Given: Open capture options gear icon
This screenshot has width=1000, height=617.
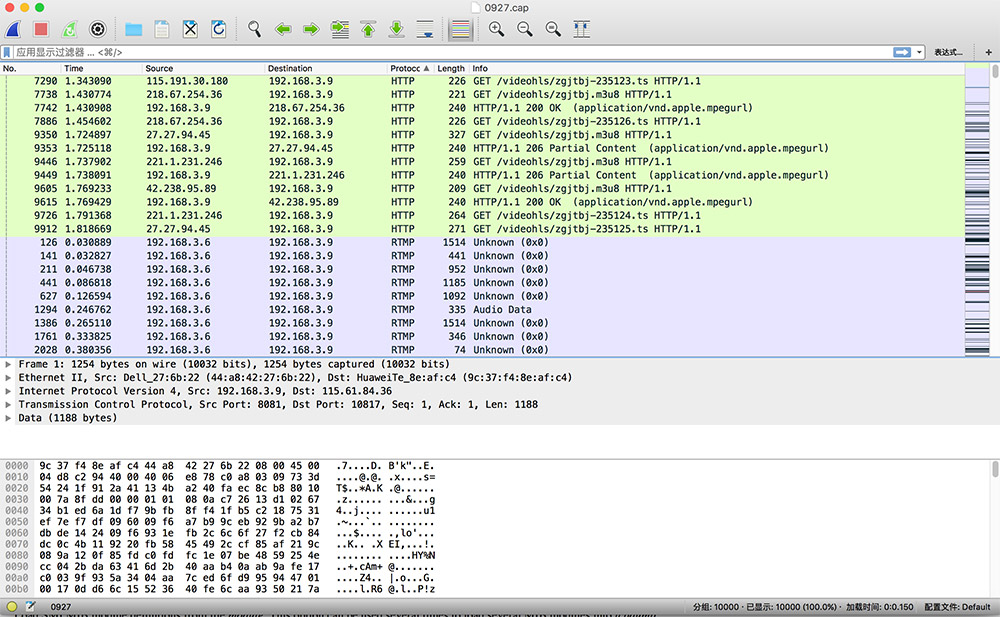Looking at the screenshot, I should [x=98, y=29].
